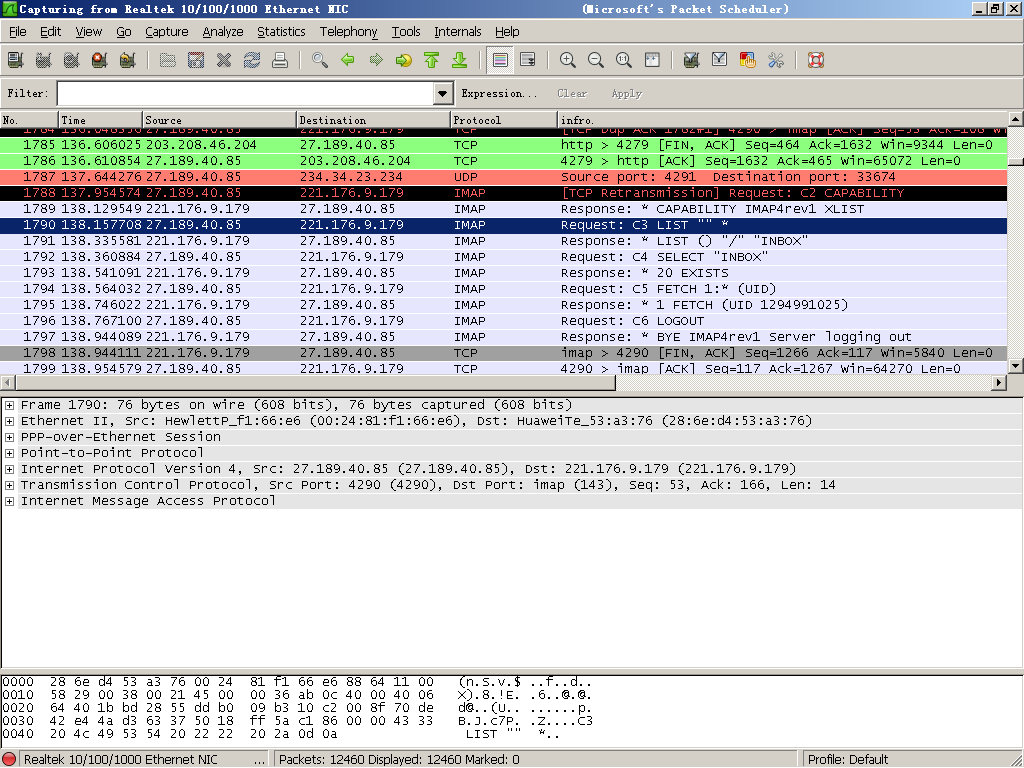Viewport: 1024px width, 768px height.
Task: Select packet 1796 LOGOUT request row
Action: point(504,321)
